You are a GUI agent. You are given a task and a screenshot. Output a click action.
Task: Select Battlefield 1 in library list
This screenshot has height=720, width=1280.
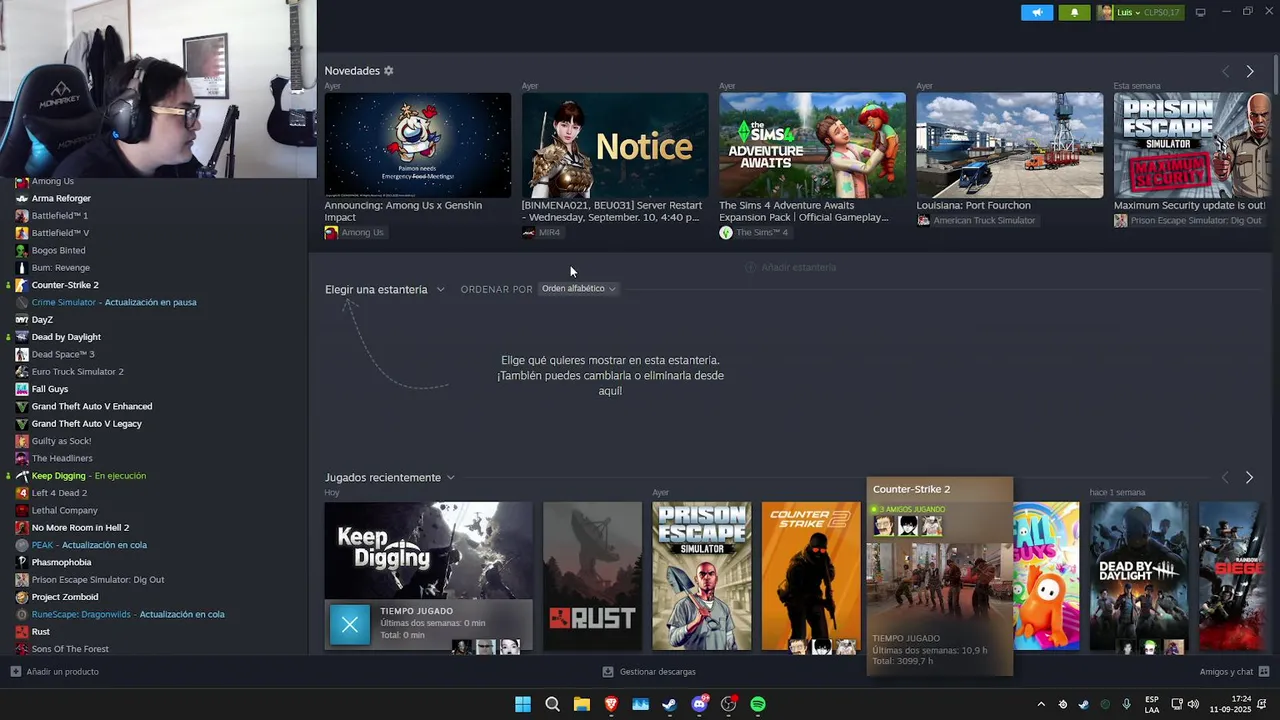pyautogui.click(x=60, y=215)
